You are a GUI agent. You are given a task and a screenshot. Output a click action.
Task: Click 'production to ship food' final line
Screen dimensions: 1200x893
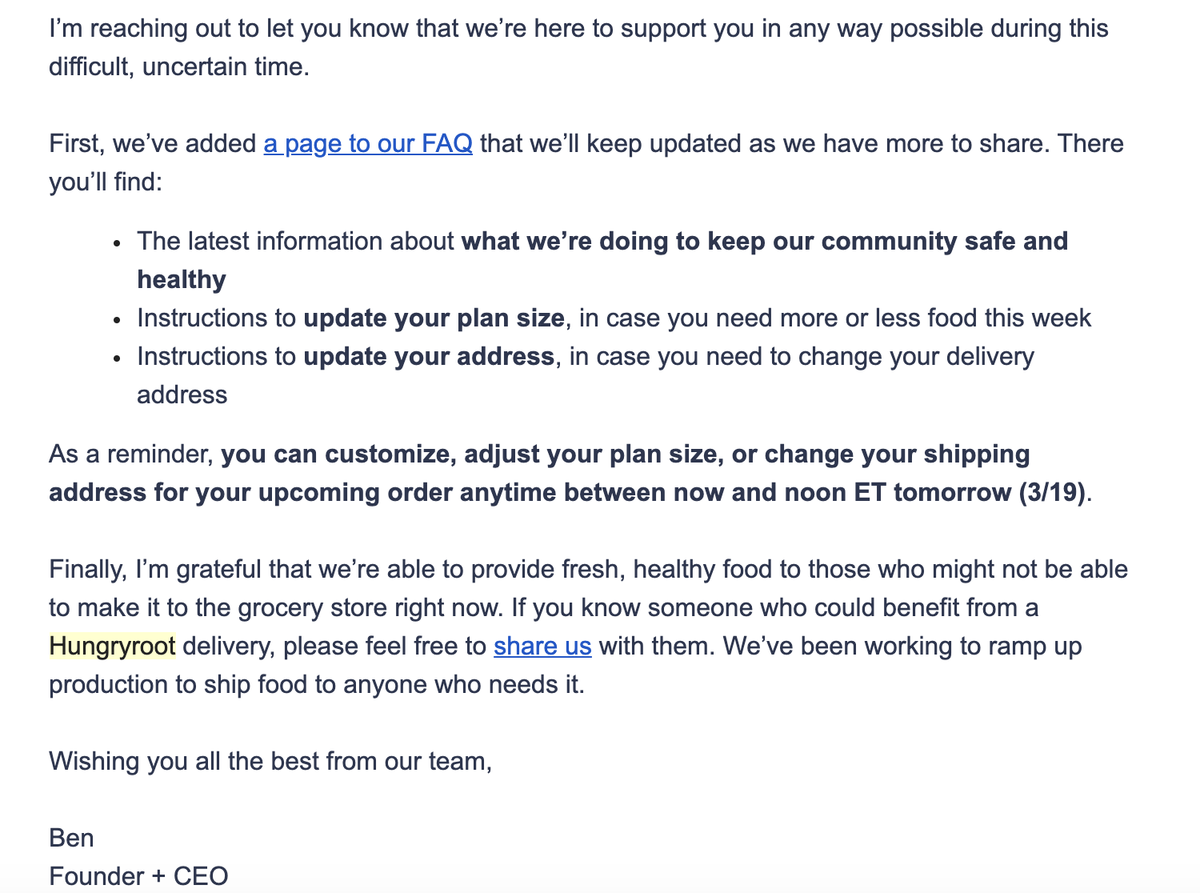(176, 685)
